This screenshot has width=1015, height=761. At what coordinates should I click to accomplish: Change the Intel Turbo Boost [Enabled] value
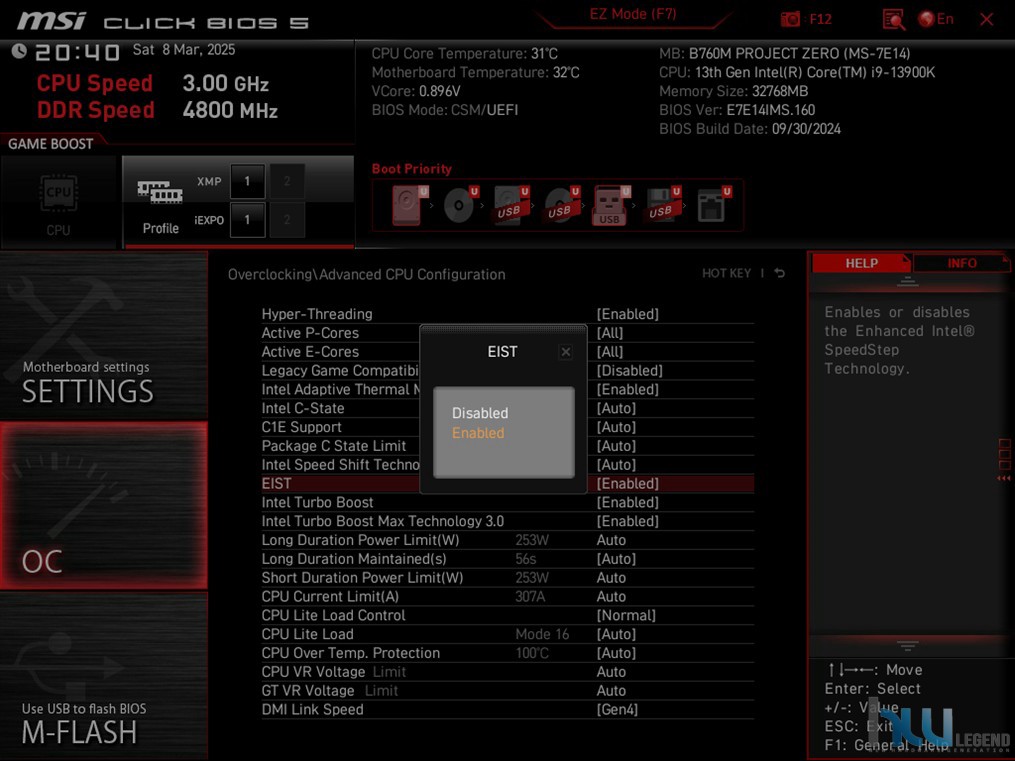(x=627, y=502)
